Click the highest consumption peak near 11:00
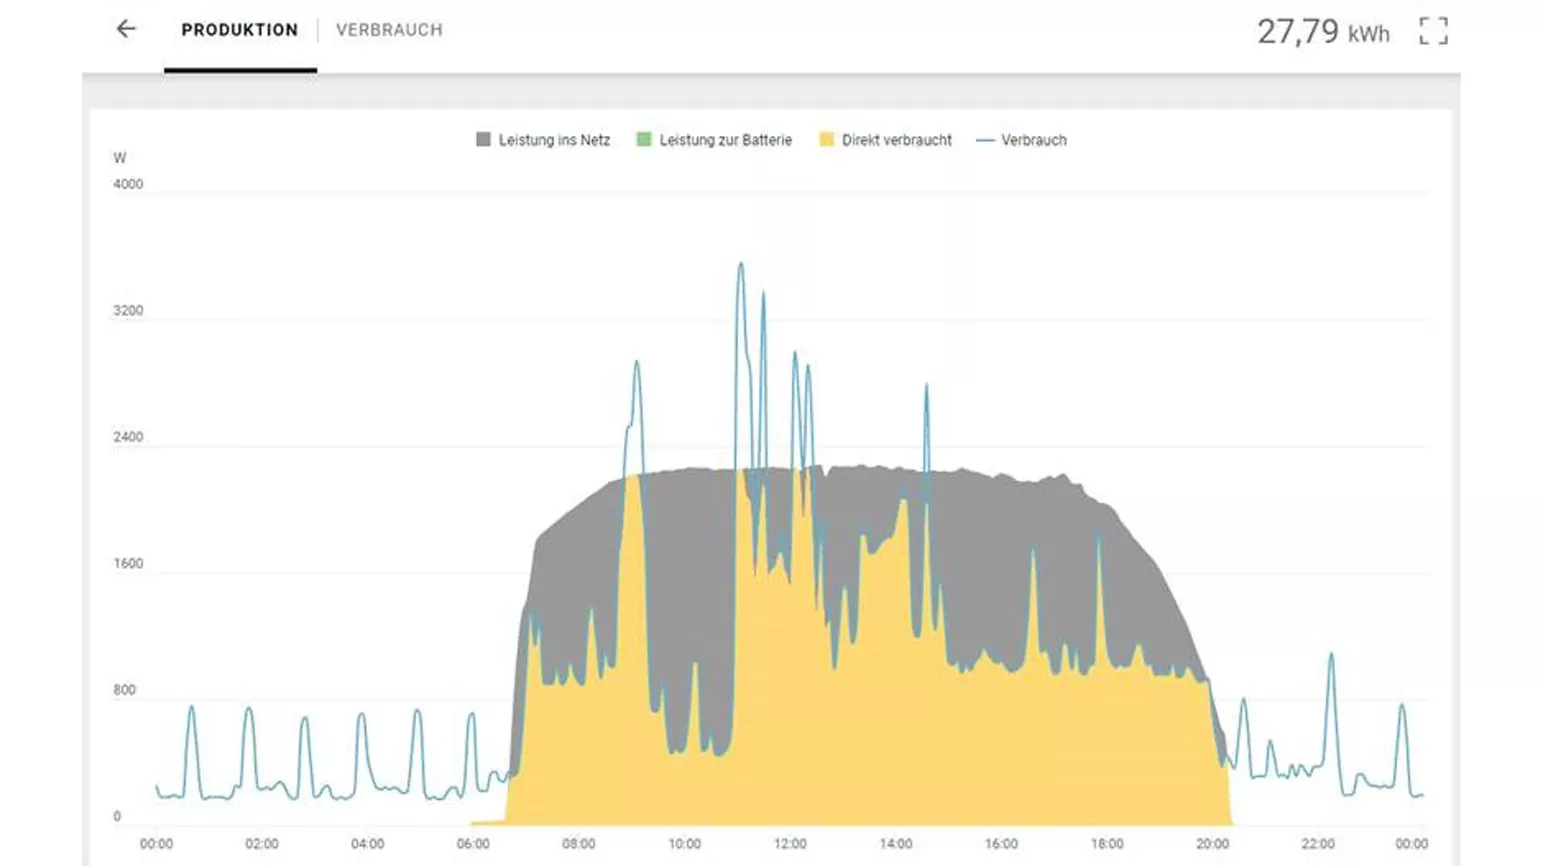Screen dimensions: 1543x866 tap(741, 266)
